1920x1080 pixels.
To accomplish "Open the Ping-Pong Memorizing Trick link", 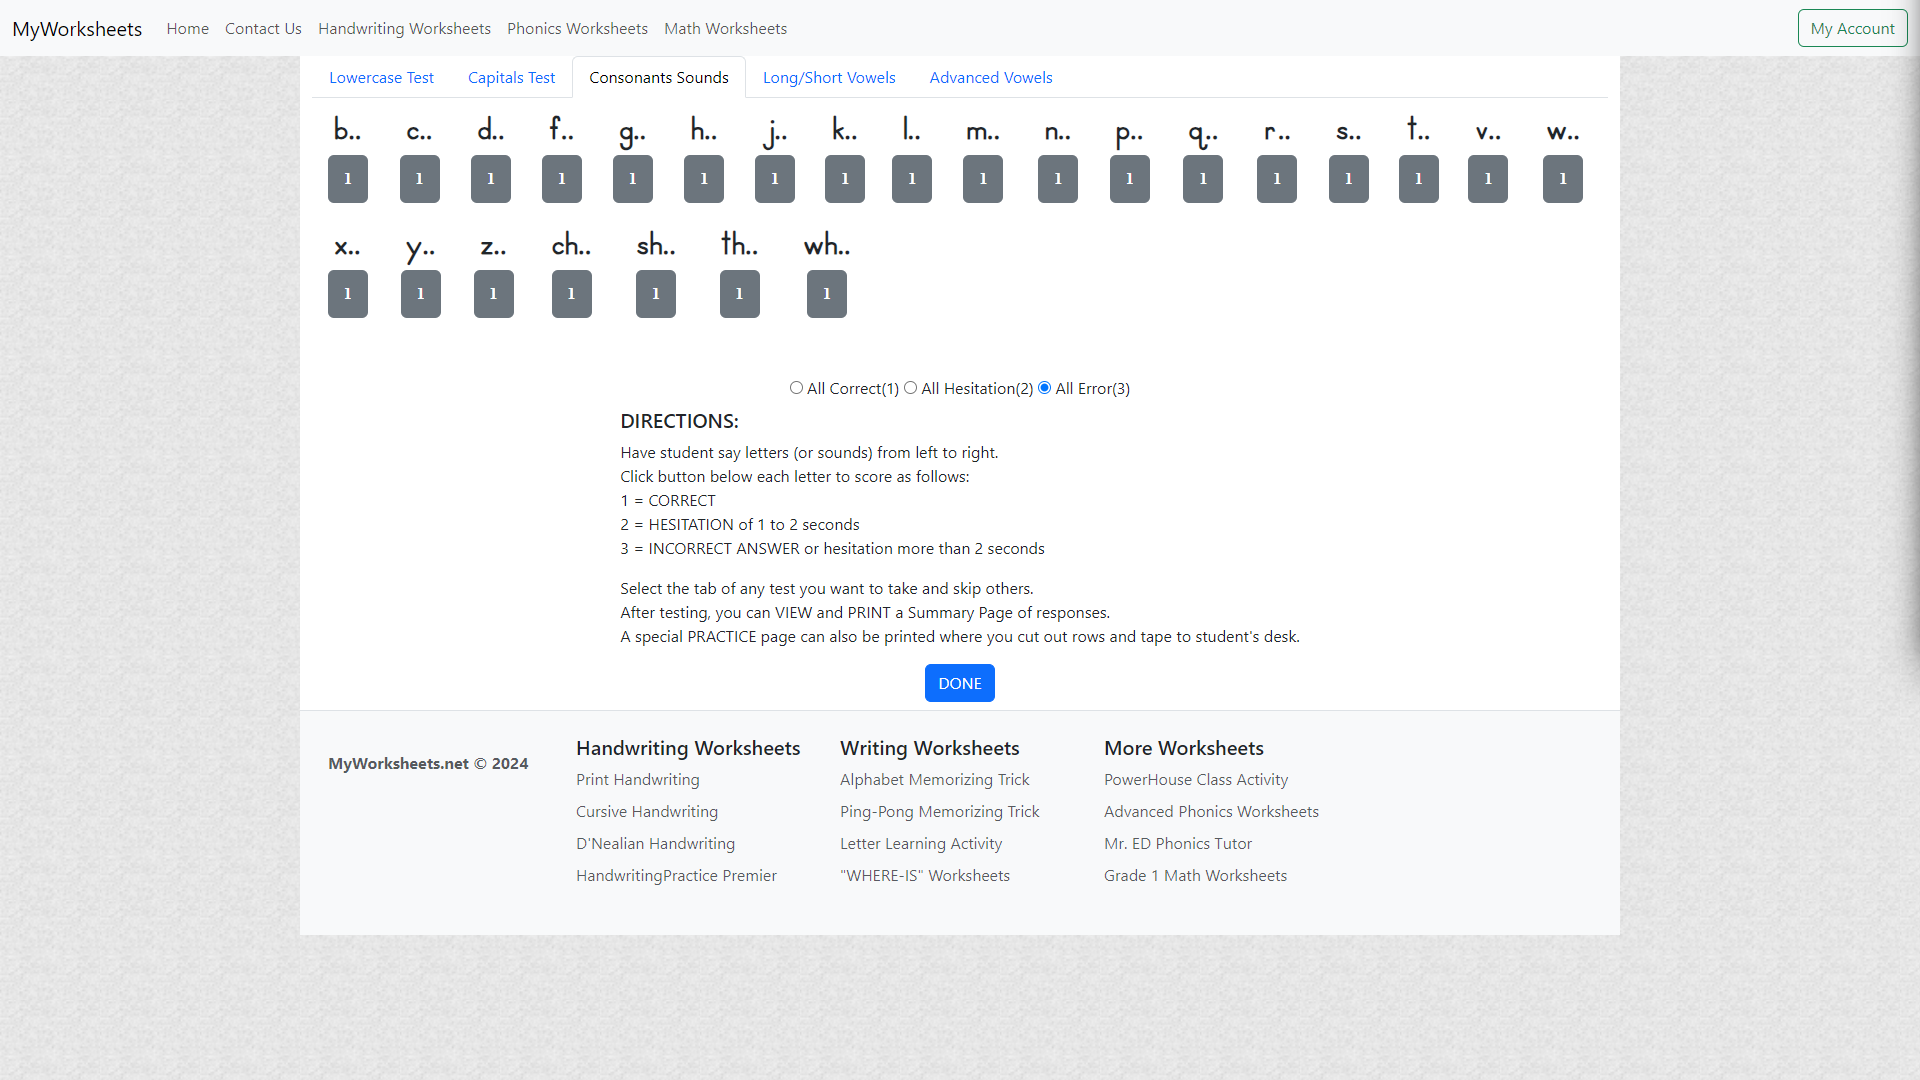I will click(940, 812).
